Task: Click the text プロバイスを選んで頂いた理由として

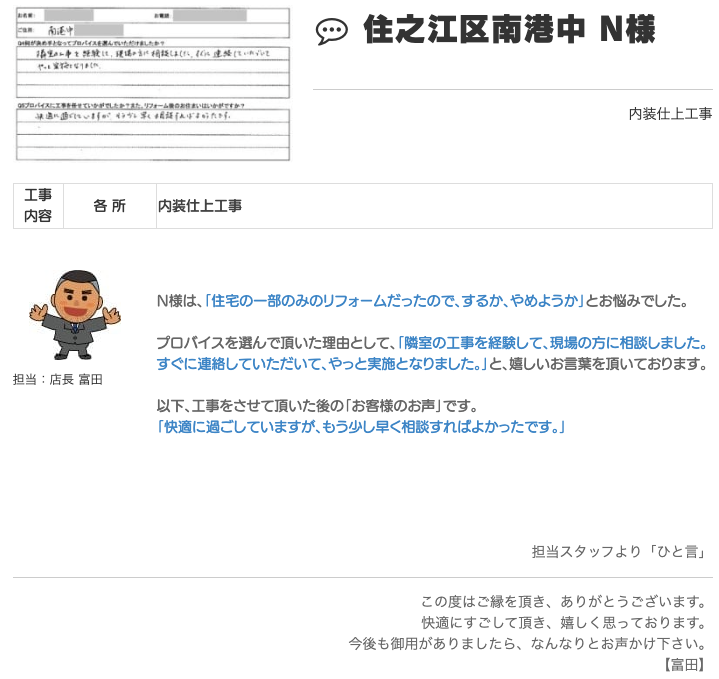Action: point(275,342)
